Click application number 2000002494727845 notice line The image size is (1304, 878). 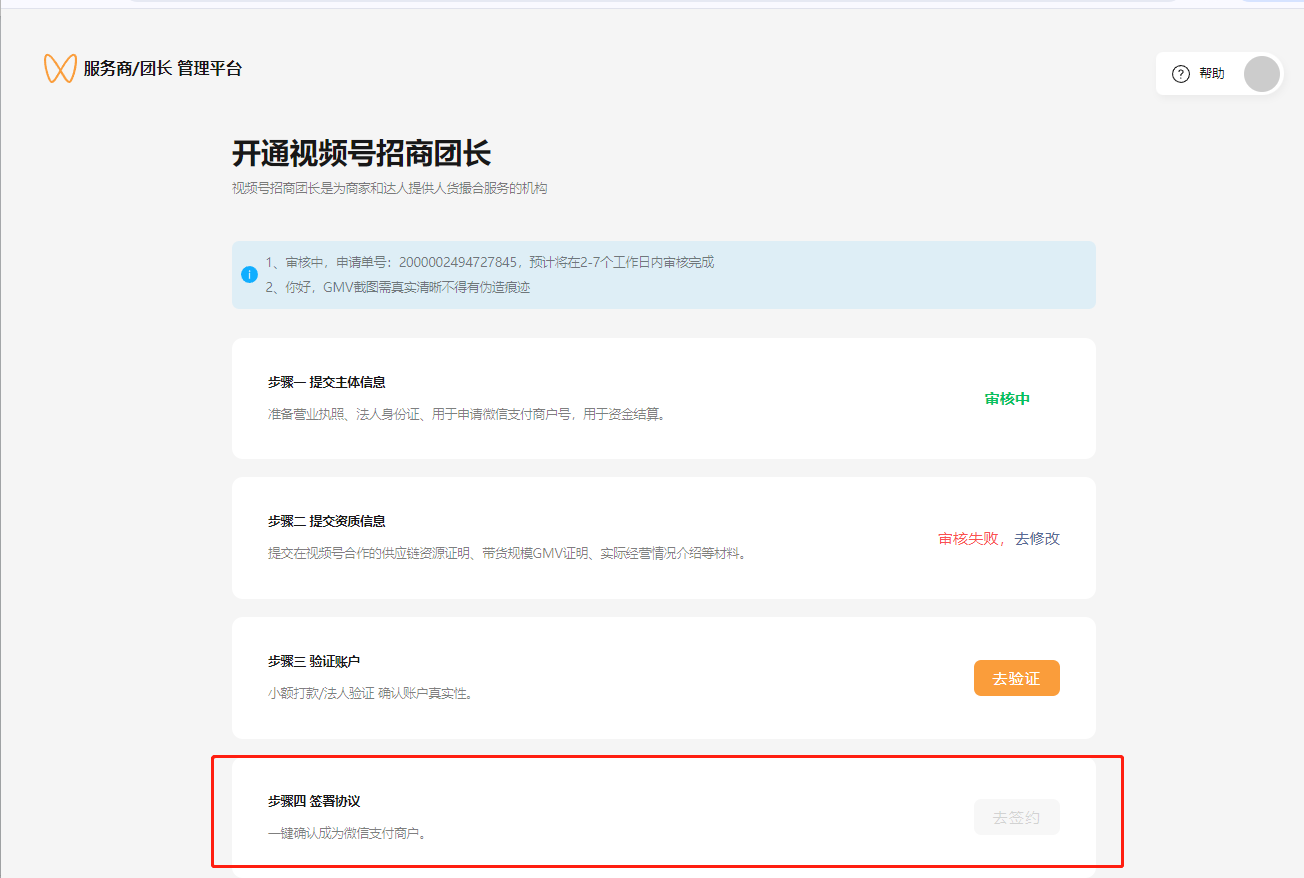pos(490,262)
